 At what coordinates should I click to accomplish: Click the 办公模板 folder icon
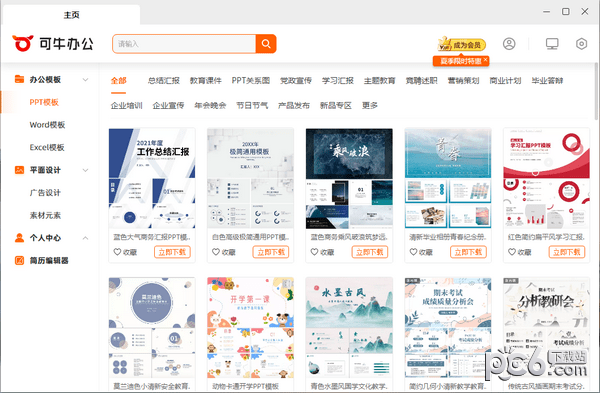pyautogui.click(x=19, y=79)
